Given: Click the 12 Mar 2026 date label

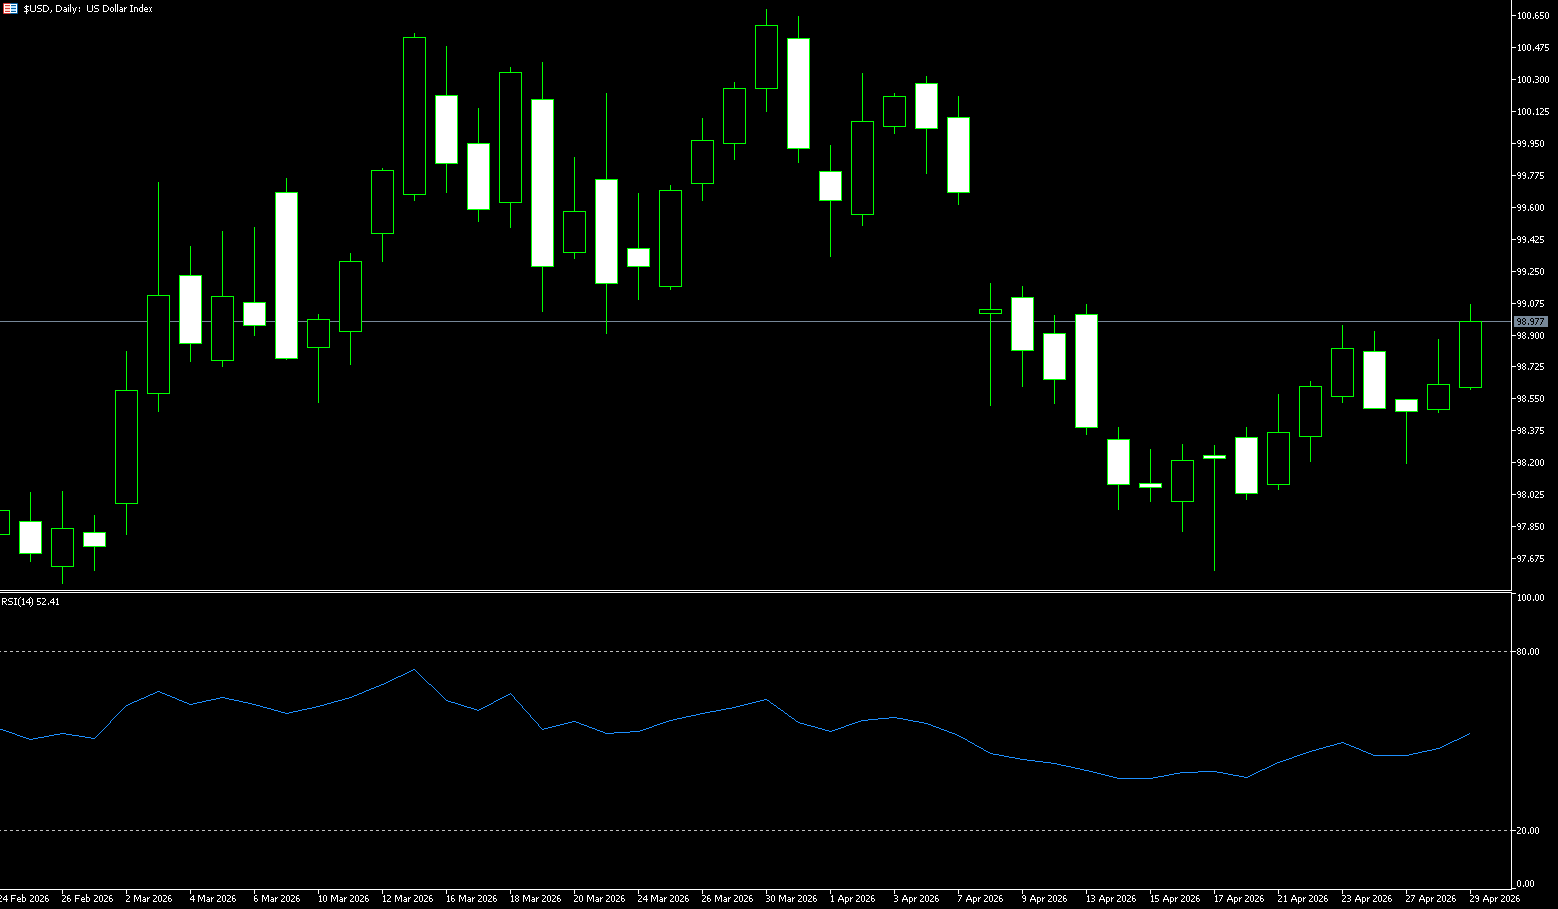Looking at the screenshot, I should (407, 899).
